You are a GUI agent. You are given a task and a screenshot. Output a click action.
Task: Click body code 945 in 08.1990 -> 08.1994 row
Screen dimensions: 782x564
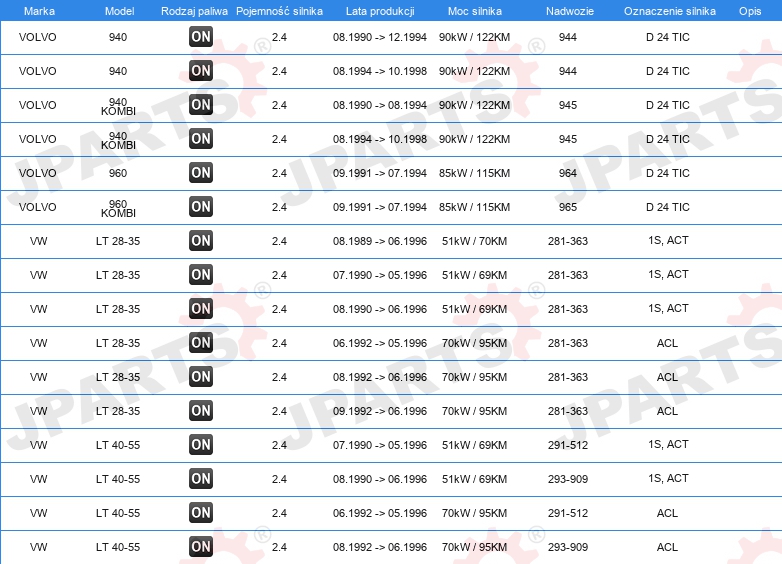click(568, 105)
